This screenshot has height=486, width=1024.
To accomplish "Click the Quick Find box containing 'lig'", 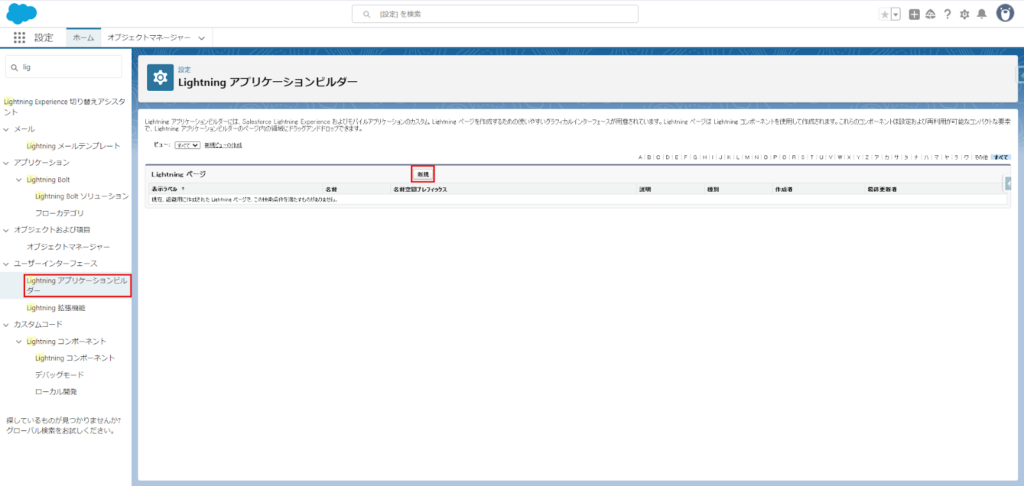I will click(x=63, y=67).
